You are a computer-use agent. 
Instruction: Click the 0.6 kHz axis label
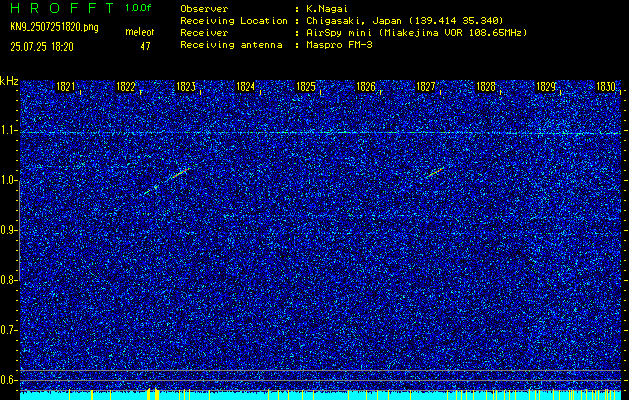click(8, 380)
